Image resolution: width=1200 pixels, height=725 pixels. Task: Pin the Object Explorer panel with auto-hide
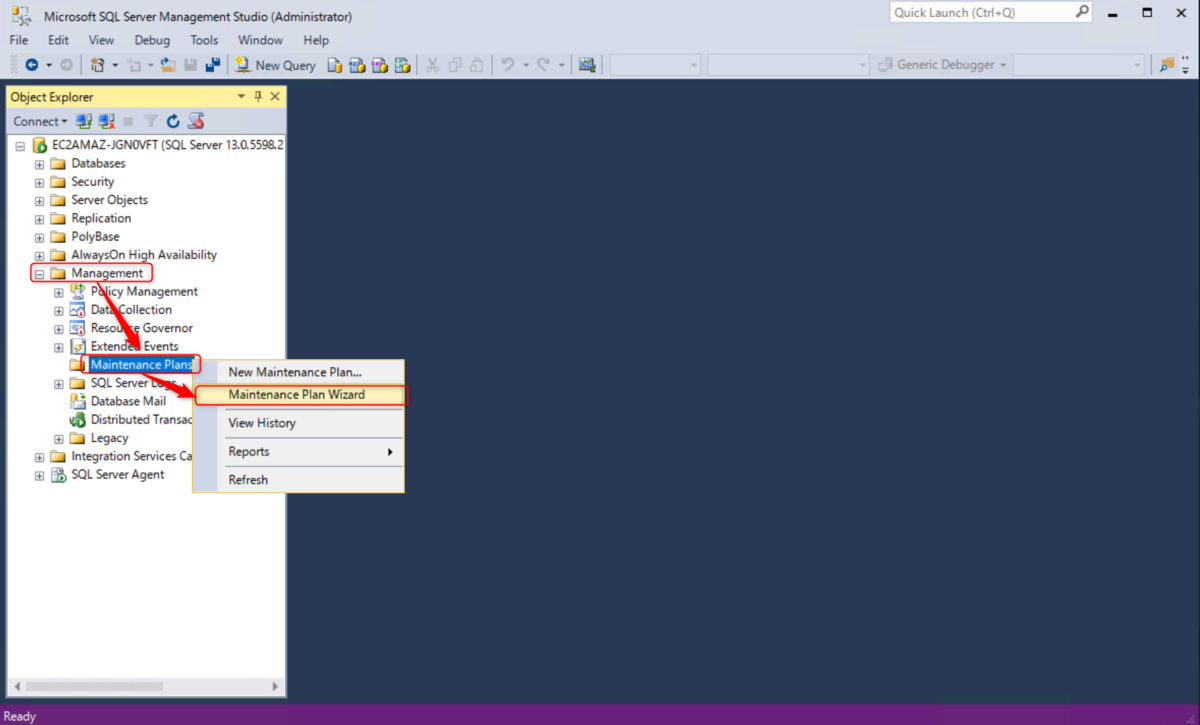click(258, 97)
